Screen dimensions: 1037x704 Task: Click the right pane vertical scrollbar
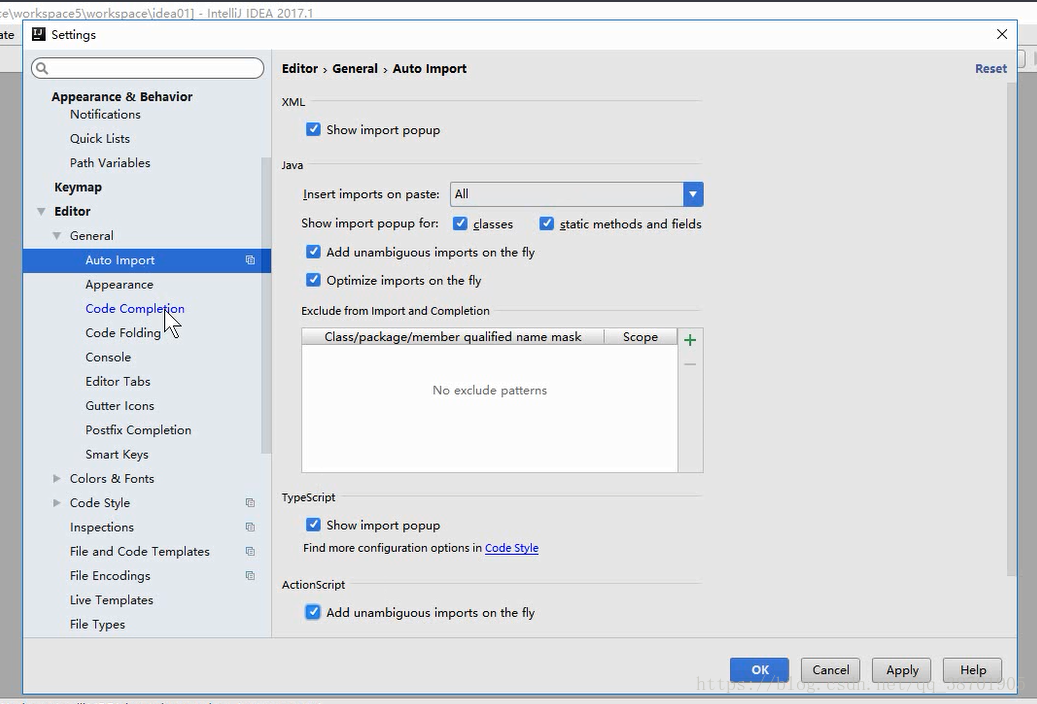click(1012, 329)
